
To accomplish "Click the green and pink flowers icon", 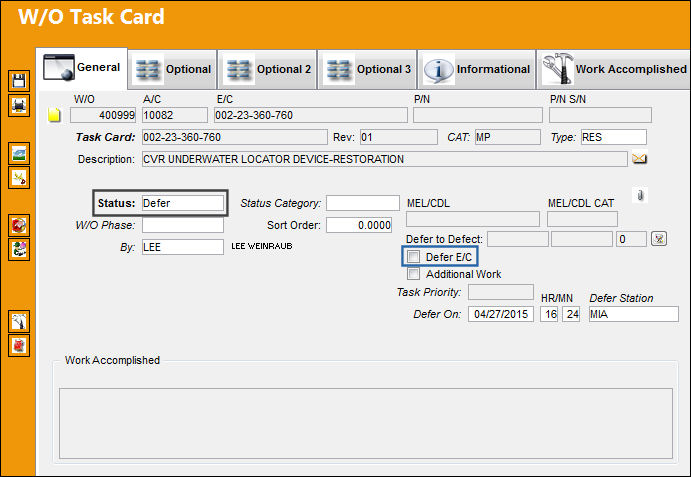I will point(19,250).
